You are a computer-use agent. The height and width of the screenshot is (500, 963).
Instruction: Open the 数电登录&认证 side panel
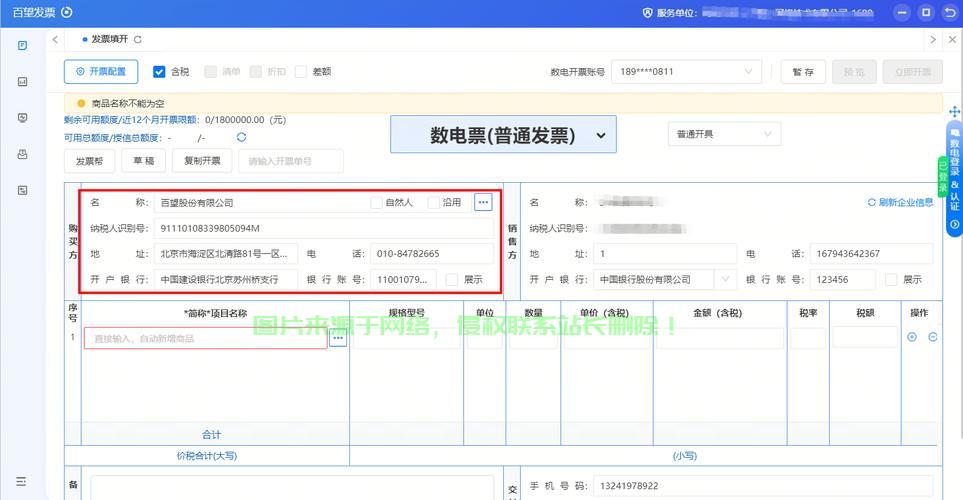(954, 178)
